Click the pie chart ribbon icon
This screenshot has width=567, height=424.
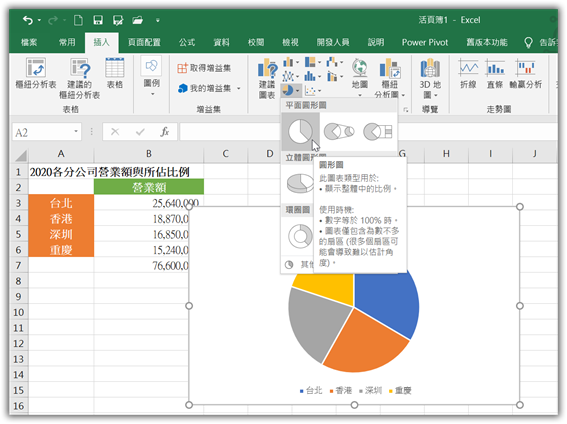(x=288, y=90)
